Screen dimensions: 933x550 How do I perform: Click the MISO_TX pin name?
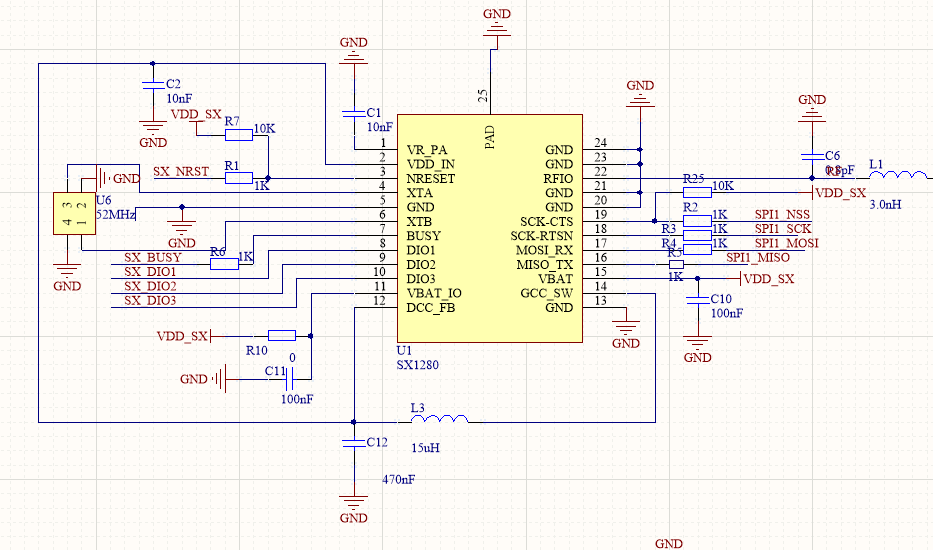pos(545,264)
